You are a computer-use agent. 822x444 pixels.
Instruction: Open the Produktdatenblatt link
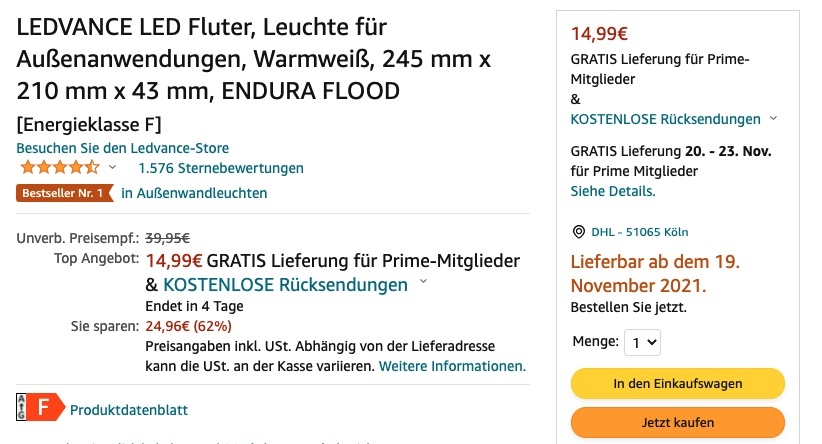(x=128, y=410)
